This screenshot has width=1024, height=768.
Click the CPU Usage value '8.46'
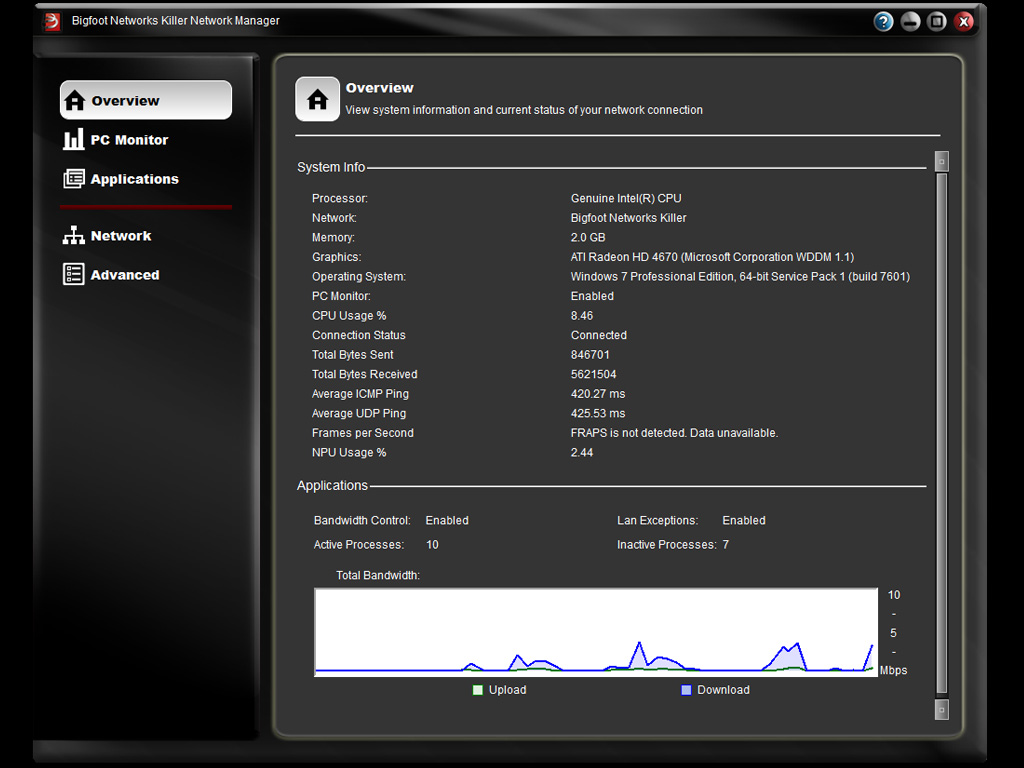pos(582,315)
